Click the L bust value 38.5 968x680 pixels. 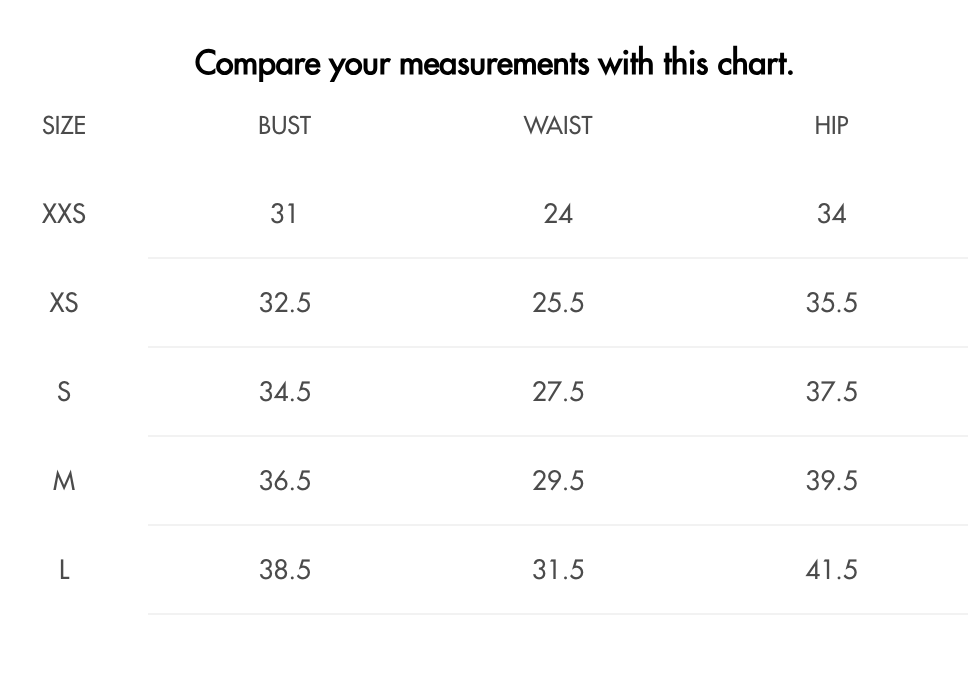point(285,569)
